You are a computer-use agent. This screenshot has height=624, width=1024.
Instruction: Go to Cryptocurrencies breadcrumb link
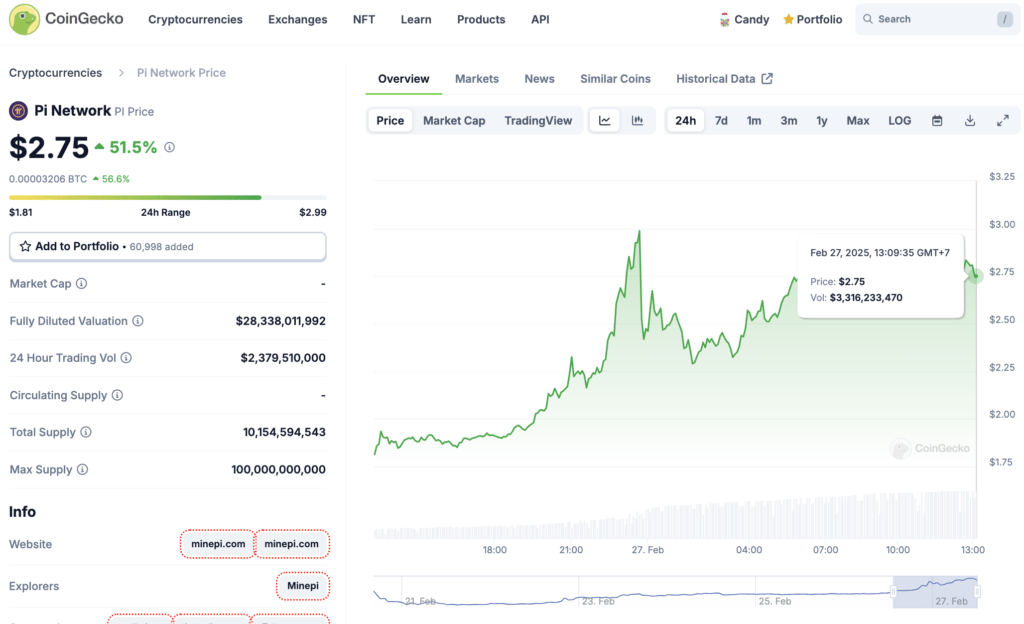(56, 73)
